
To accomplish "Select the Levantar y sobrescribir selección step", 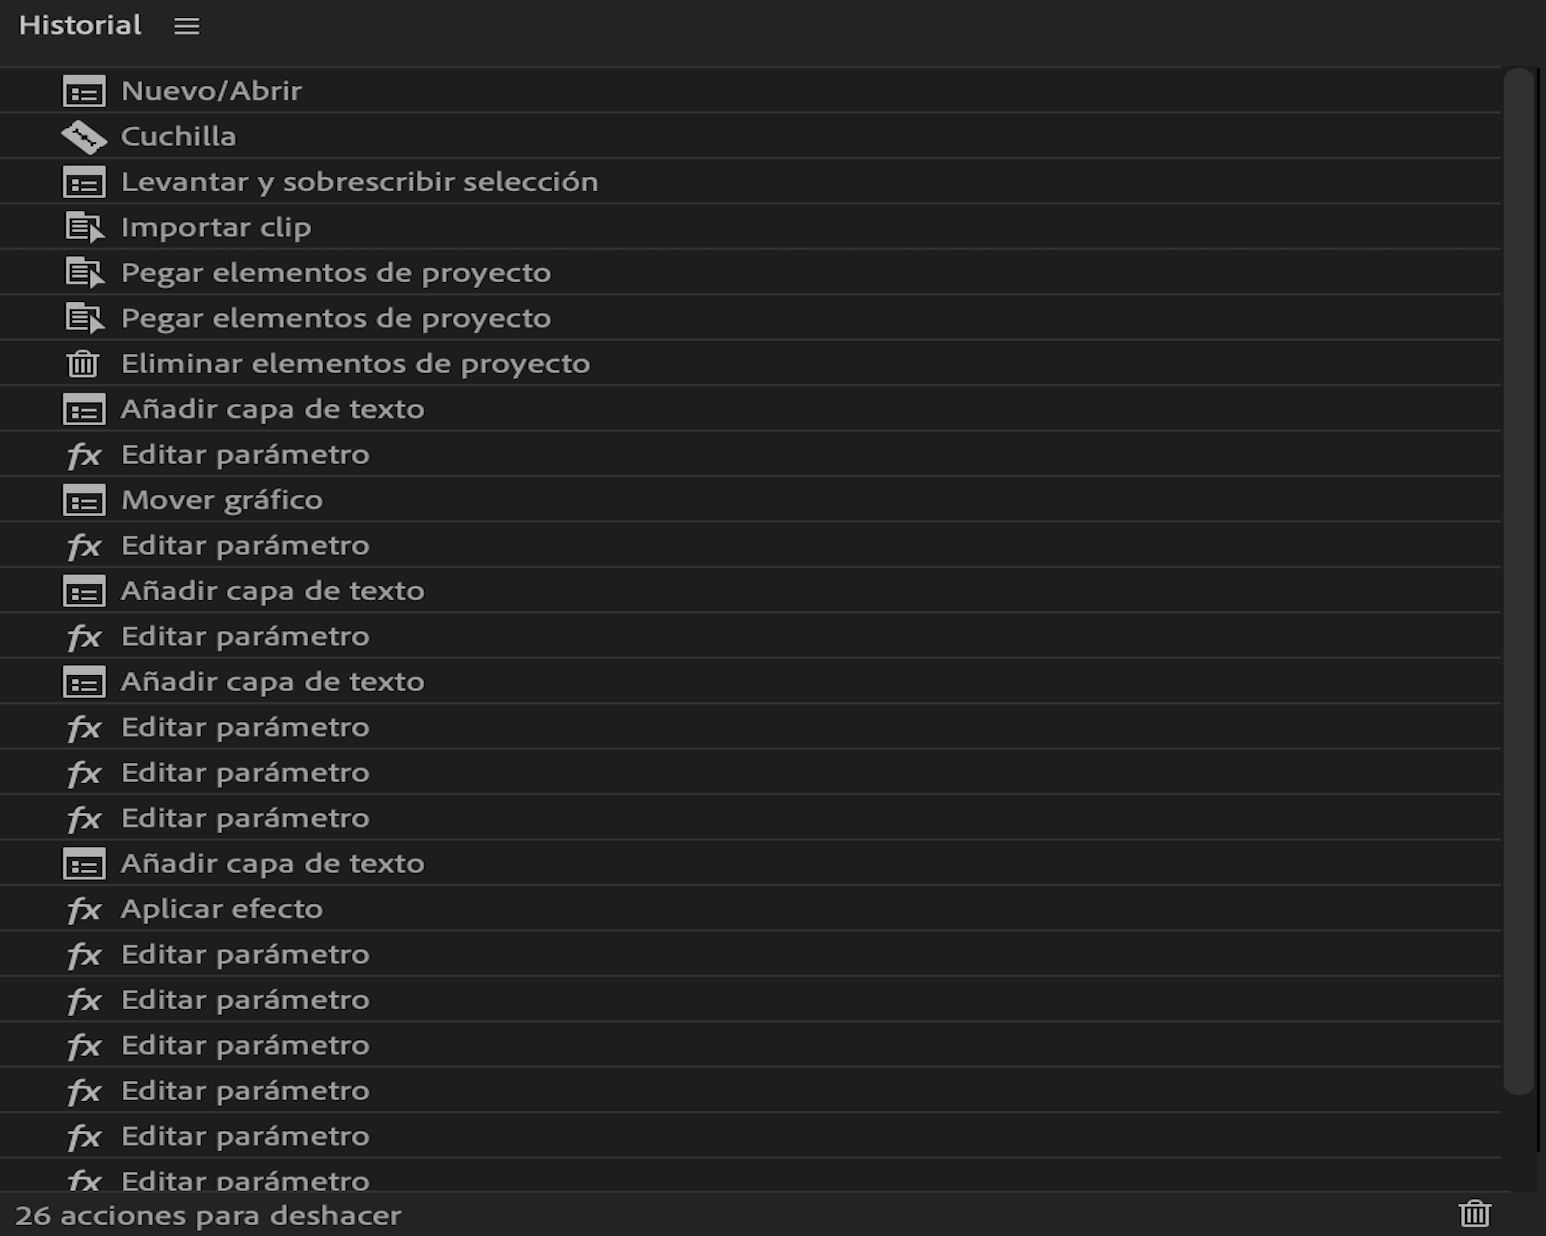I will 360,182.
